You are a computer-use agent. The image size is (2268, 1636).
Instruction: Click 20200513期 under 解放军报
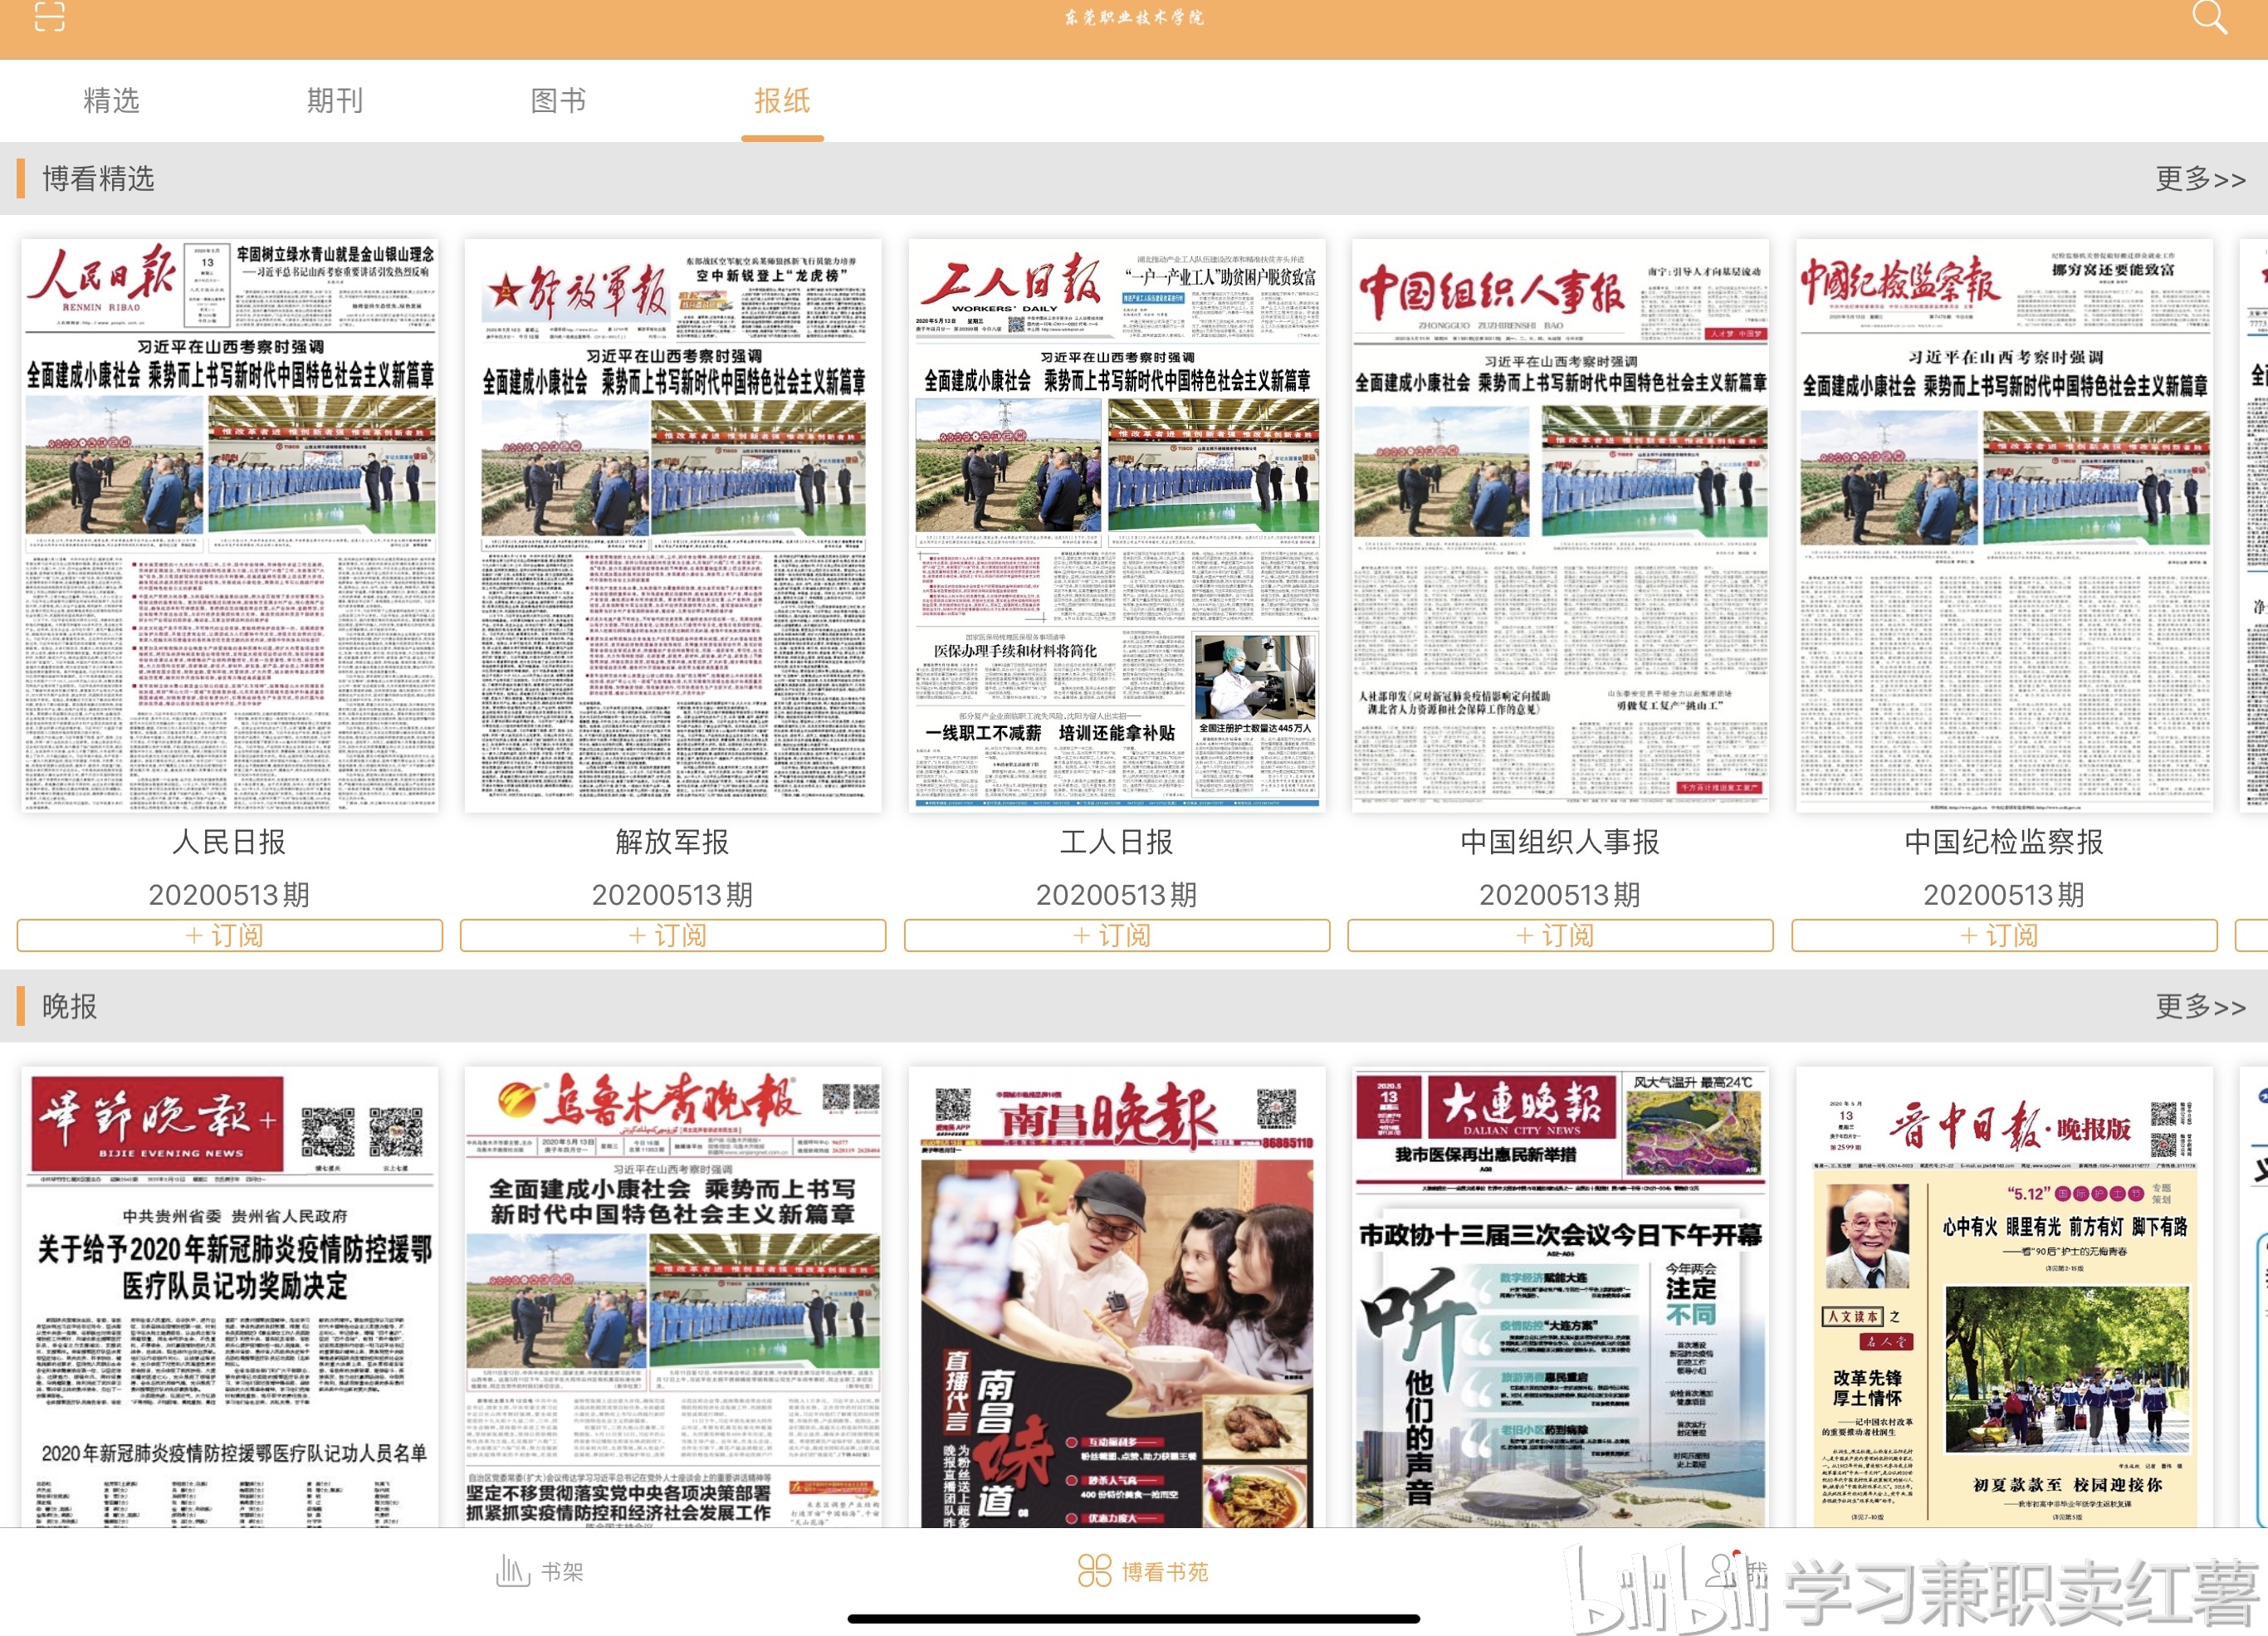[x=673, y=895]
